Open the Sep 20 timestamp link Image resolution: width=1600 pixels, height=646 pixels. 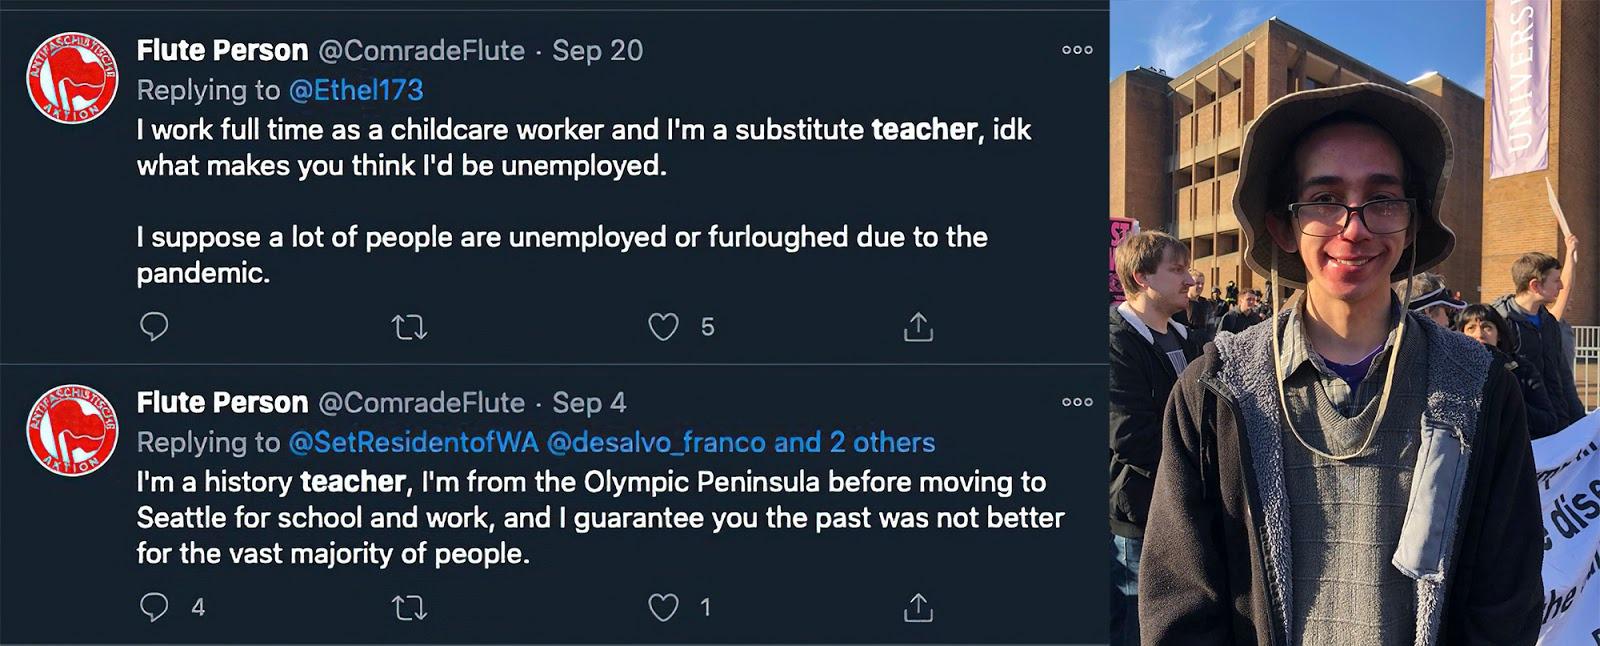[x=597, y=50]
